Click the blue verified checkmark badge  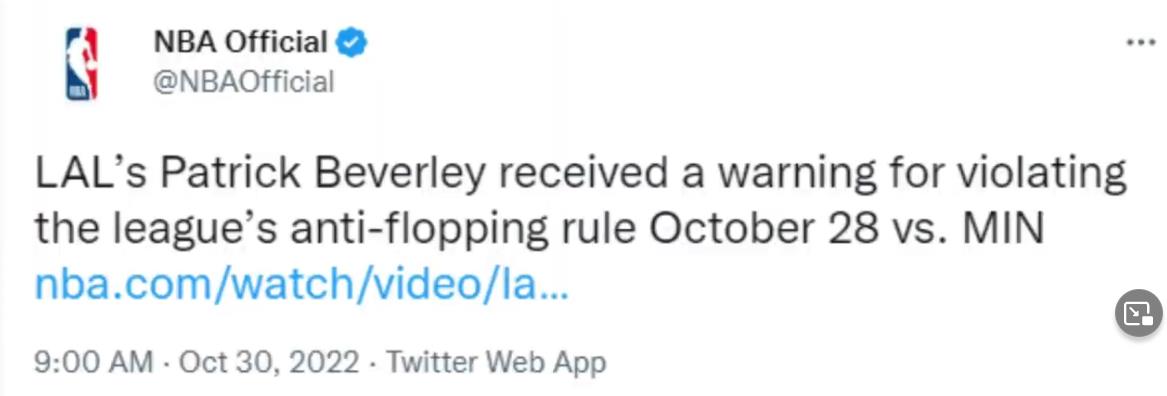coord(351,43)
